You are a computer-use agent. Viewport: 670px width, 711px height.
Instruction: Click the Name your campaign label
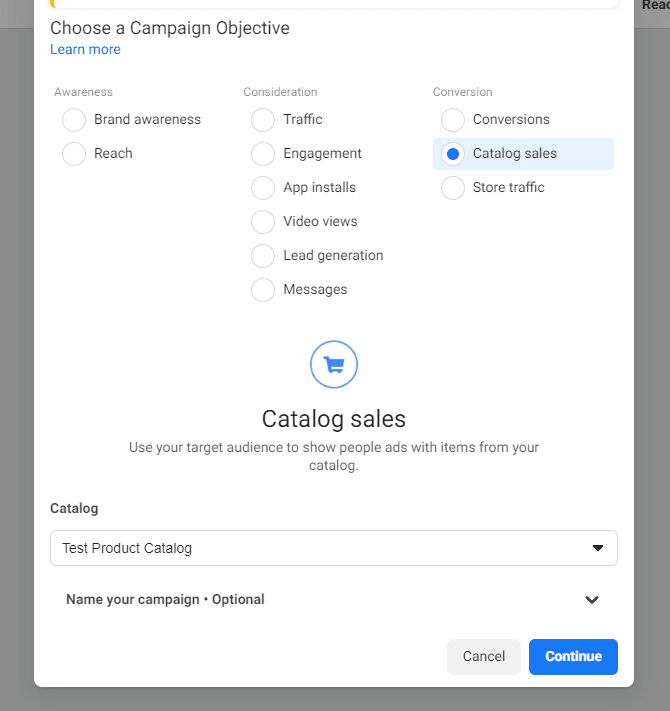tap(165, 600)
